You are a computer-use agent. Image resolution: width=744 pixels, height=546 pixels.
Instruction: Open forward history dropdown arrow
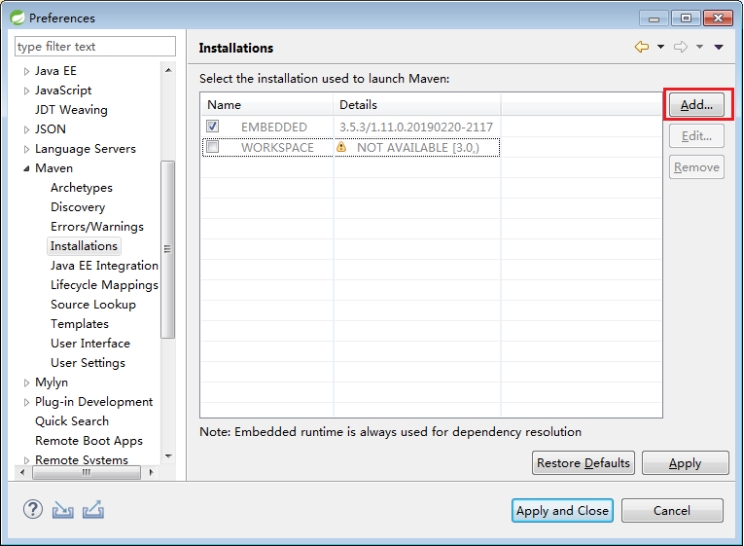point(699,46)
